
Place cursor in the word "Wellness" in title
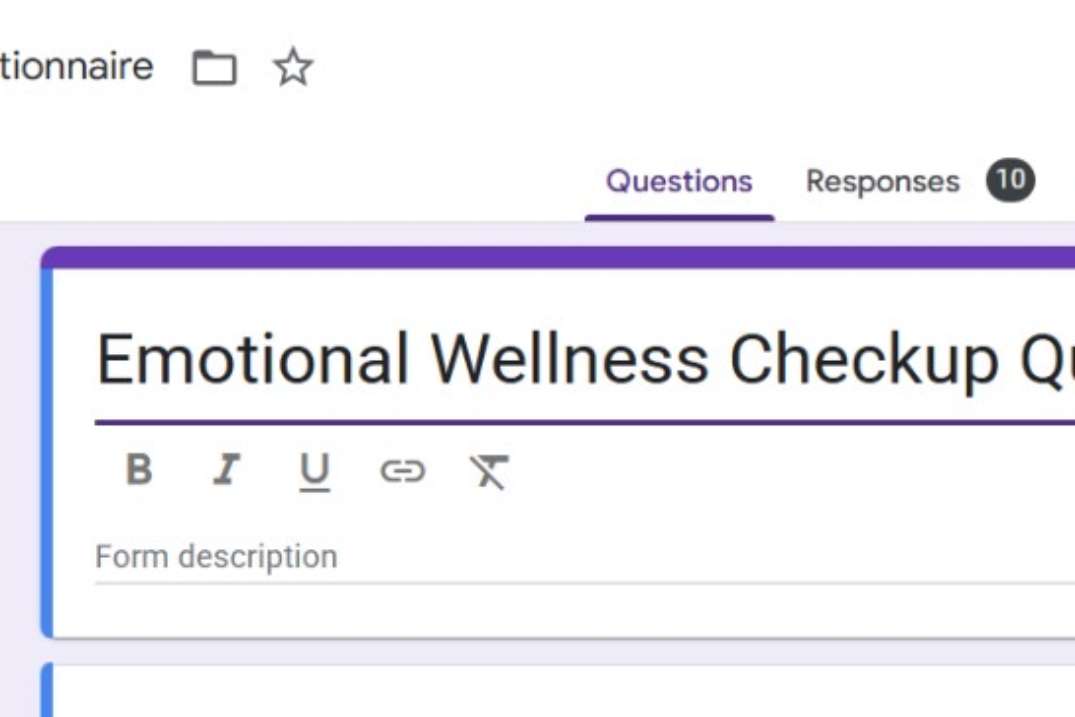(x=569, y=358)
